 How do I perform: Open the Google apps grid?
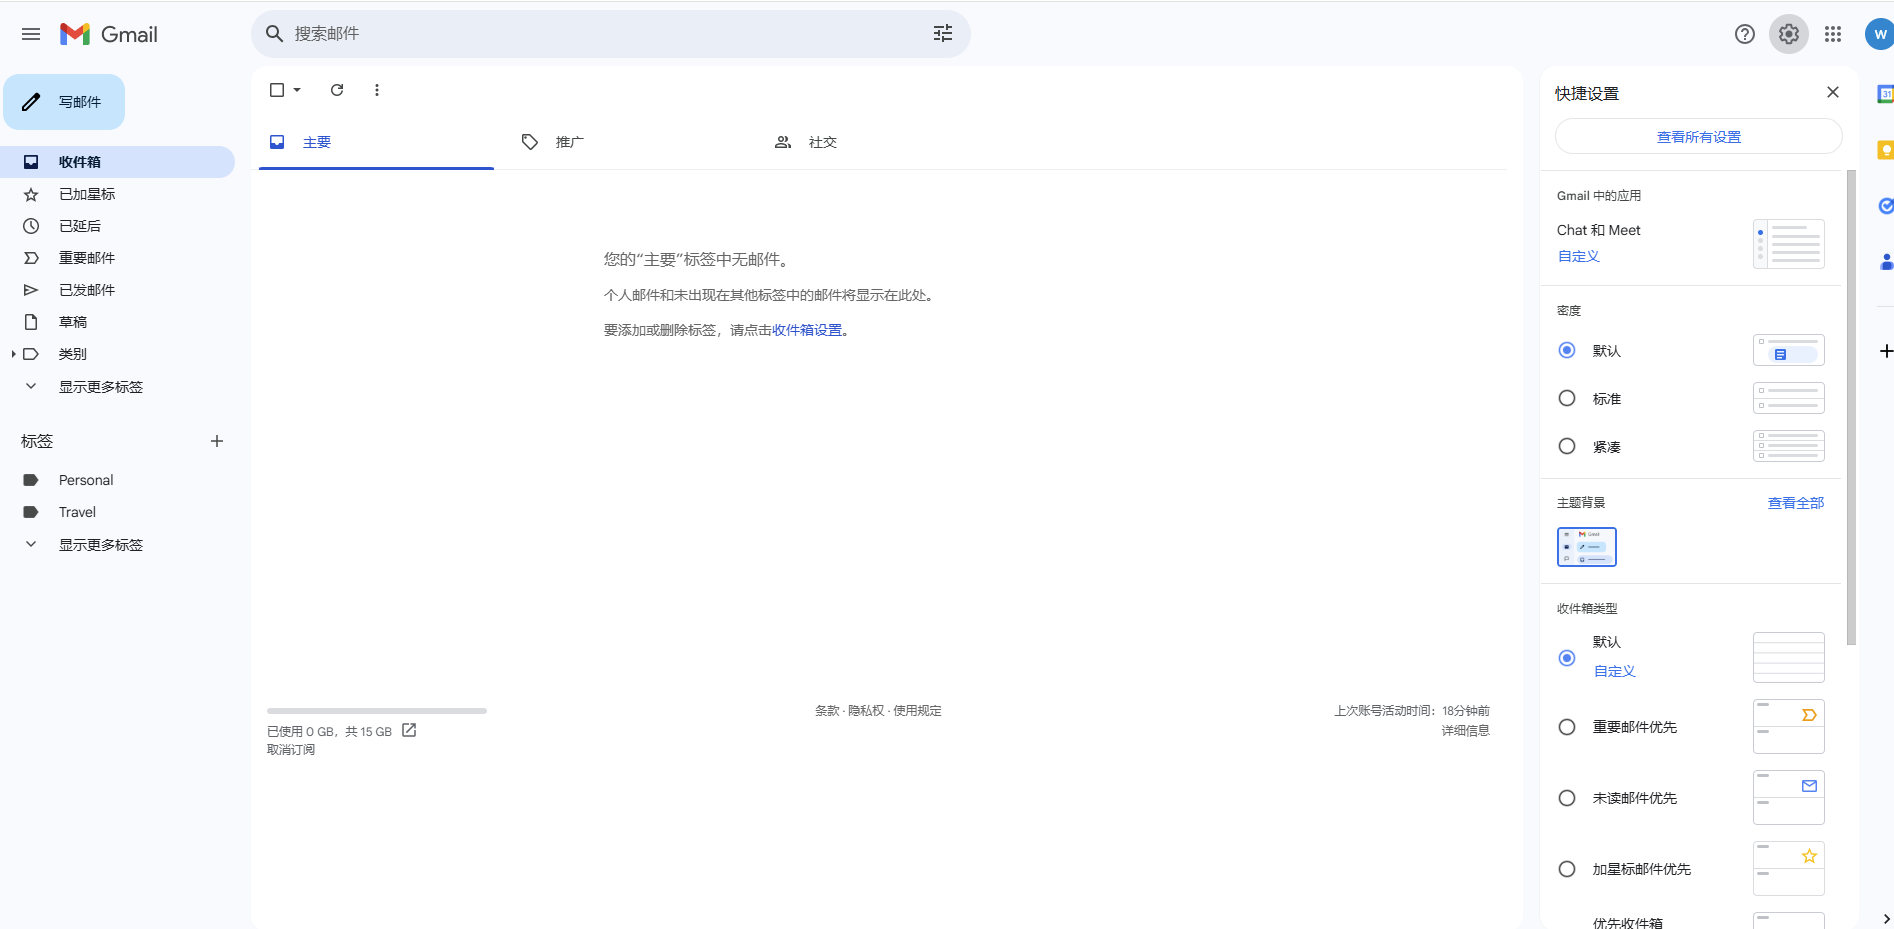(1832, 33)
